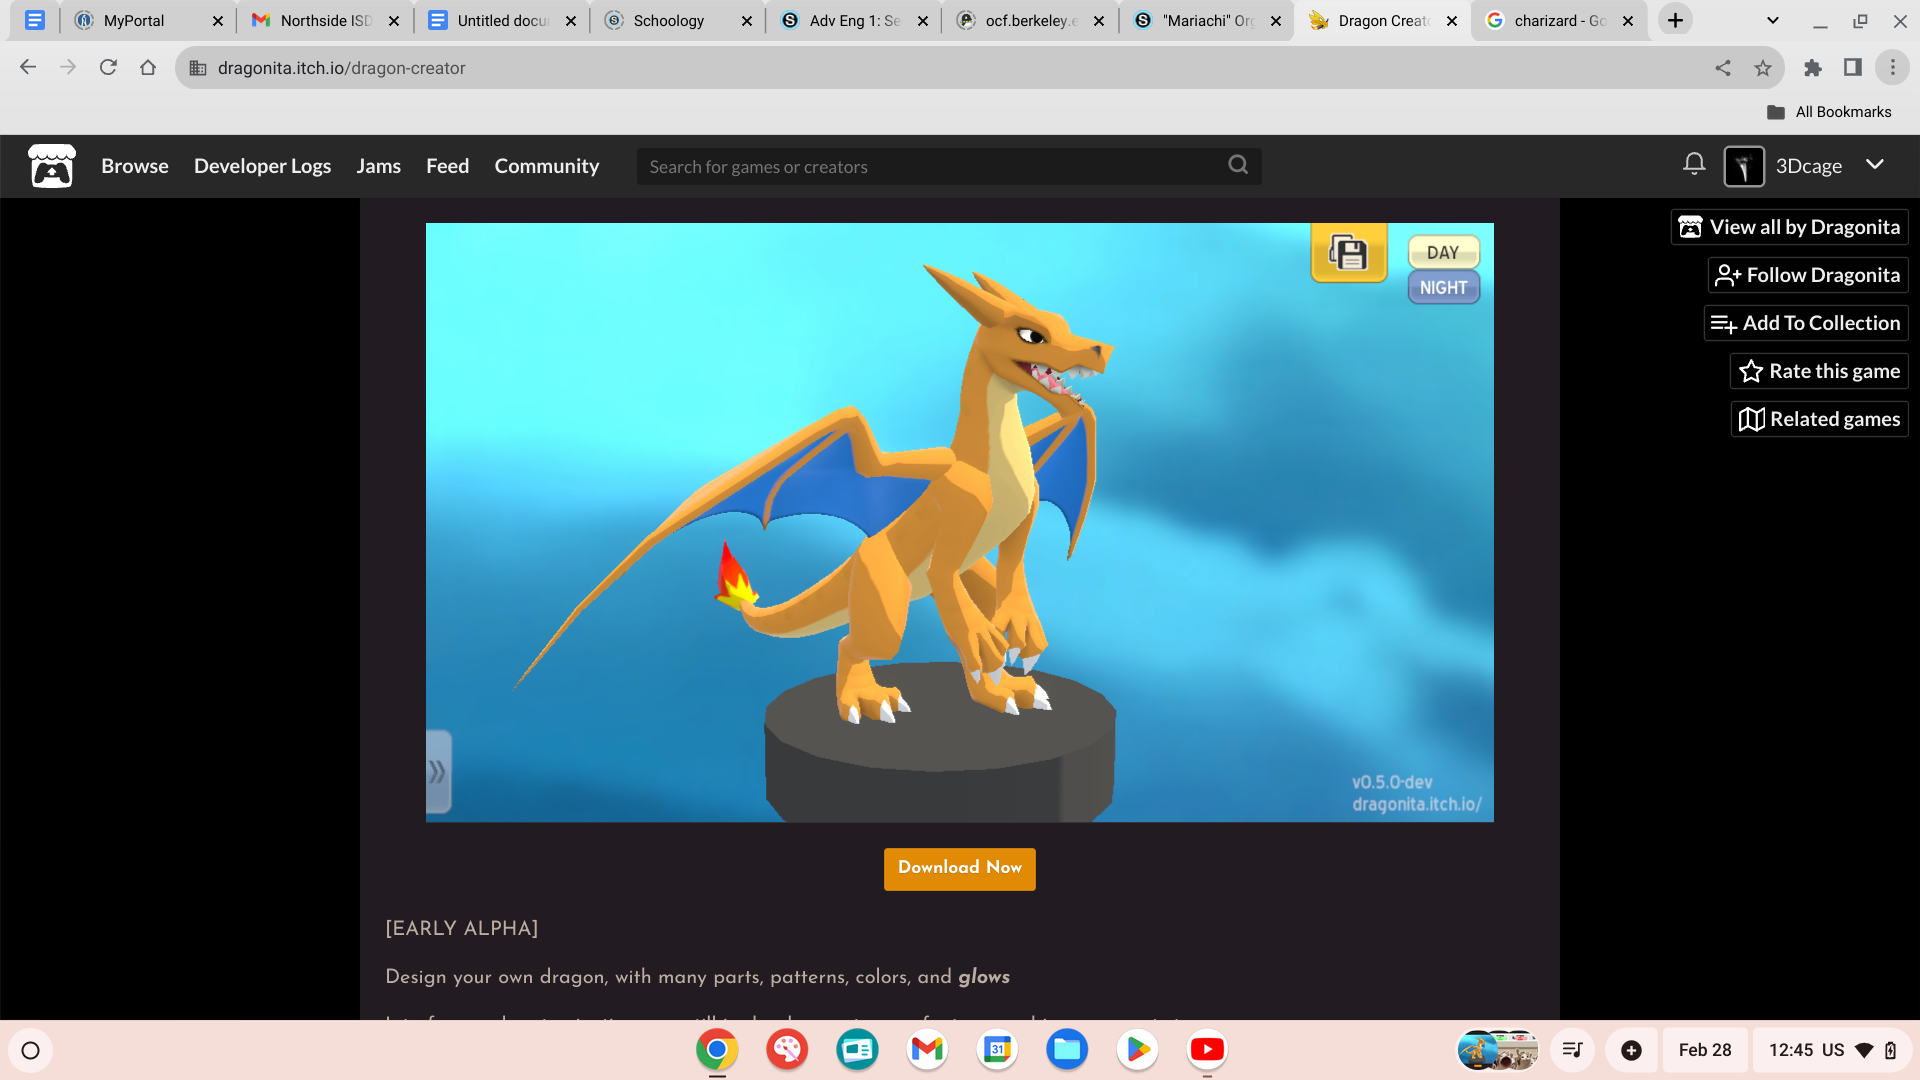Image resolution: width=1920 pixels, height=1080 pixels.
Task: Click the share page icon
Action: (x=1723, y=68)
